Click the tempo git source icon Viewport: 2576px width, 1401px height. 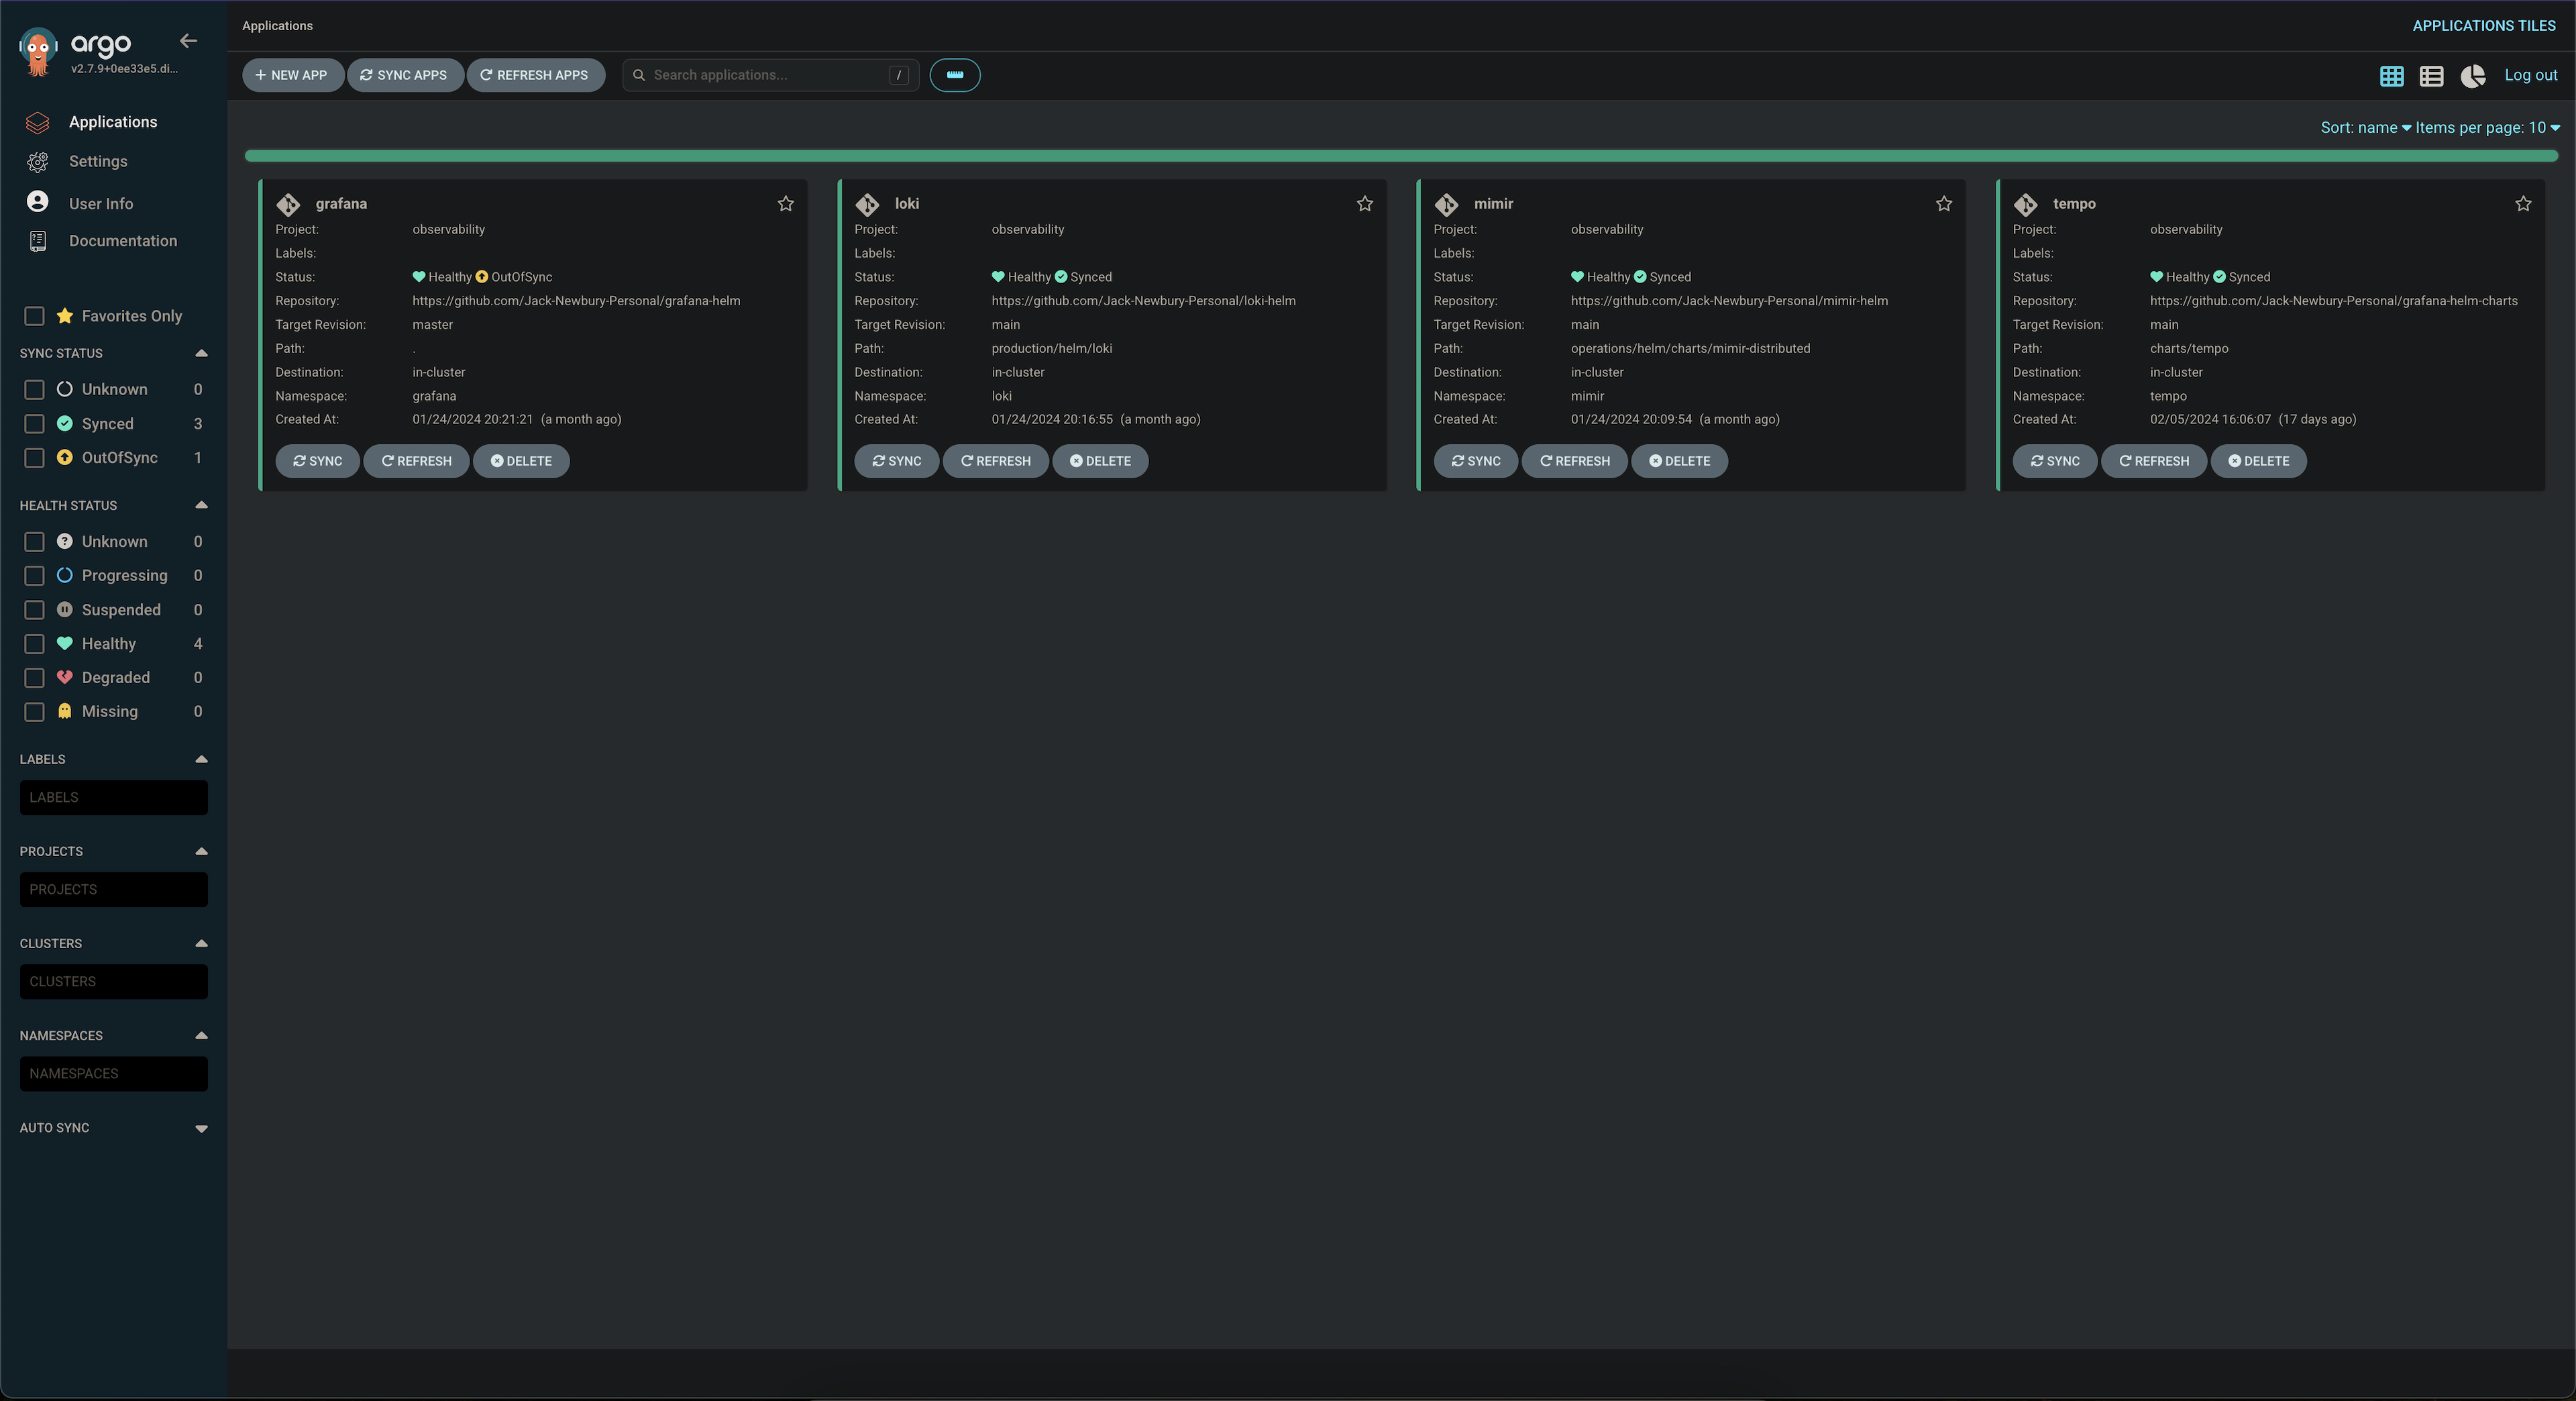tap(2025, 205)
